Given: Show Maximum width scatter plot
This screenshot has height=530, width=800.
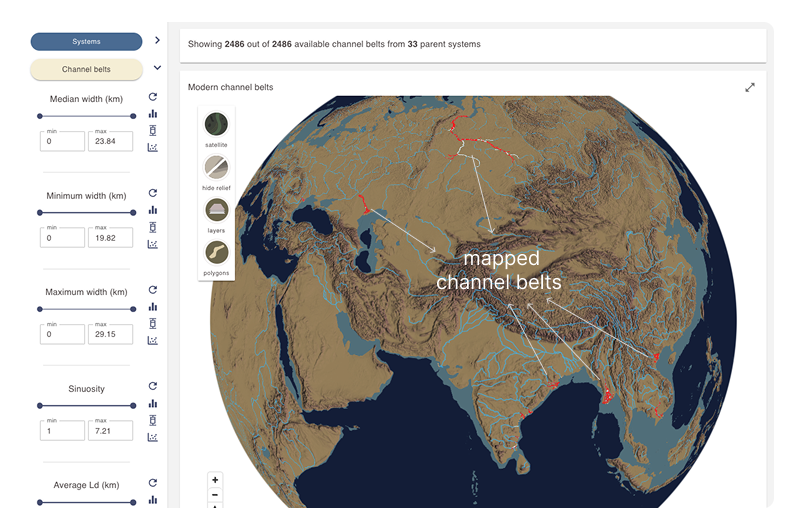Looking at the screenshot, I should click(x=153, y=340).
